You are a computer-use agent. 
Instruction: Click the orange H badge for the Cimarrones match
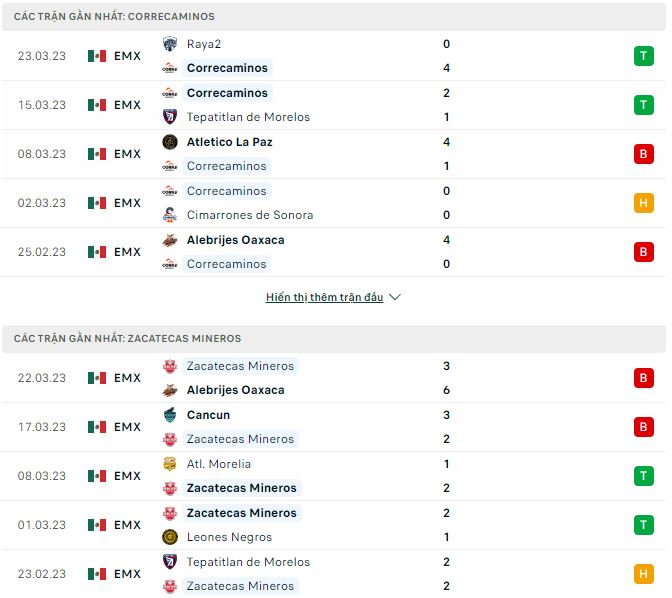[643, 203]
